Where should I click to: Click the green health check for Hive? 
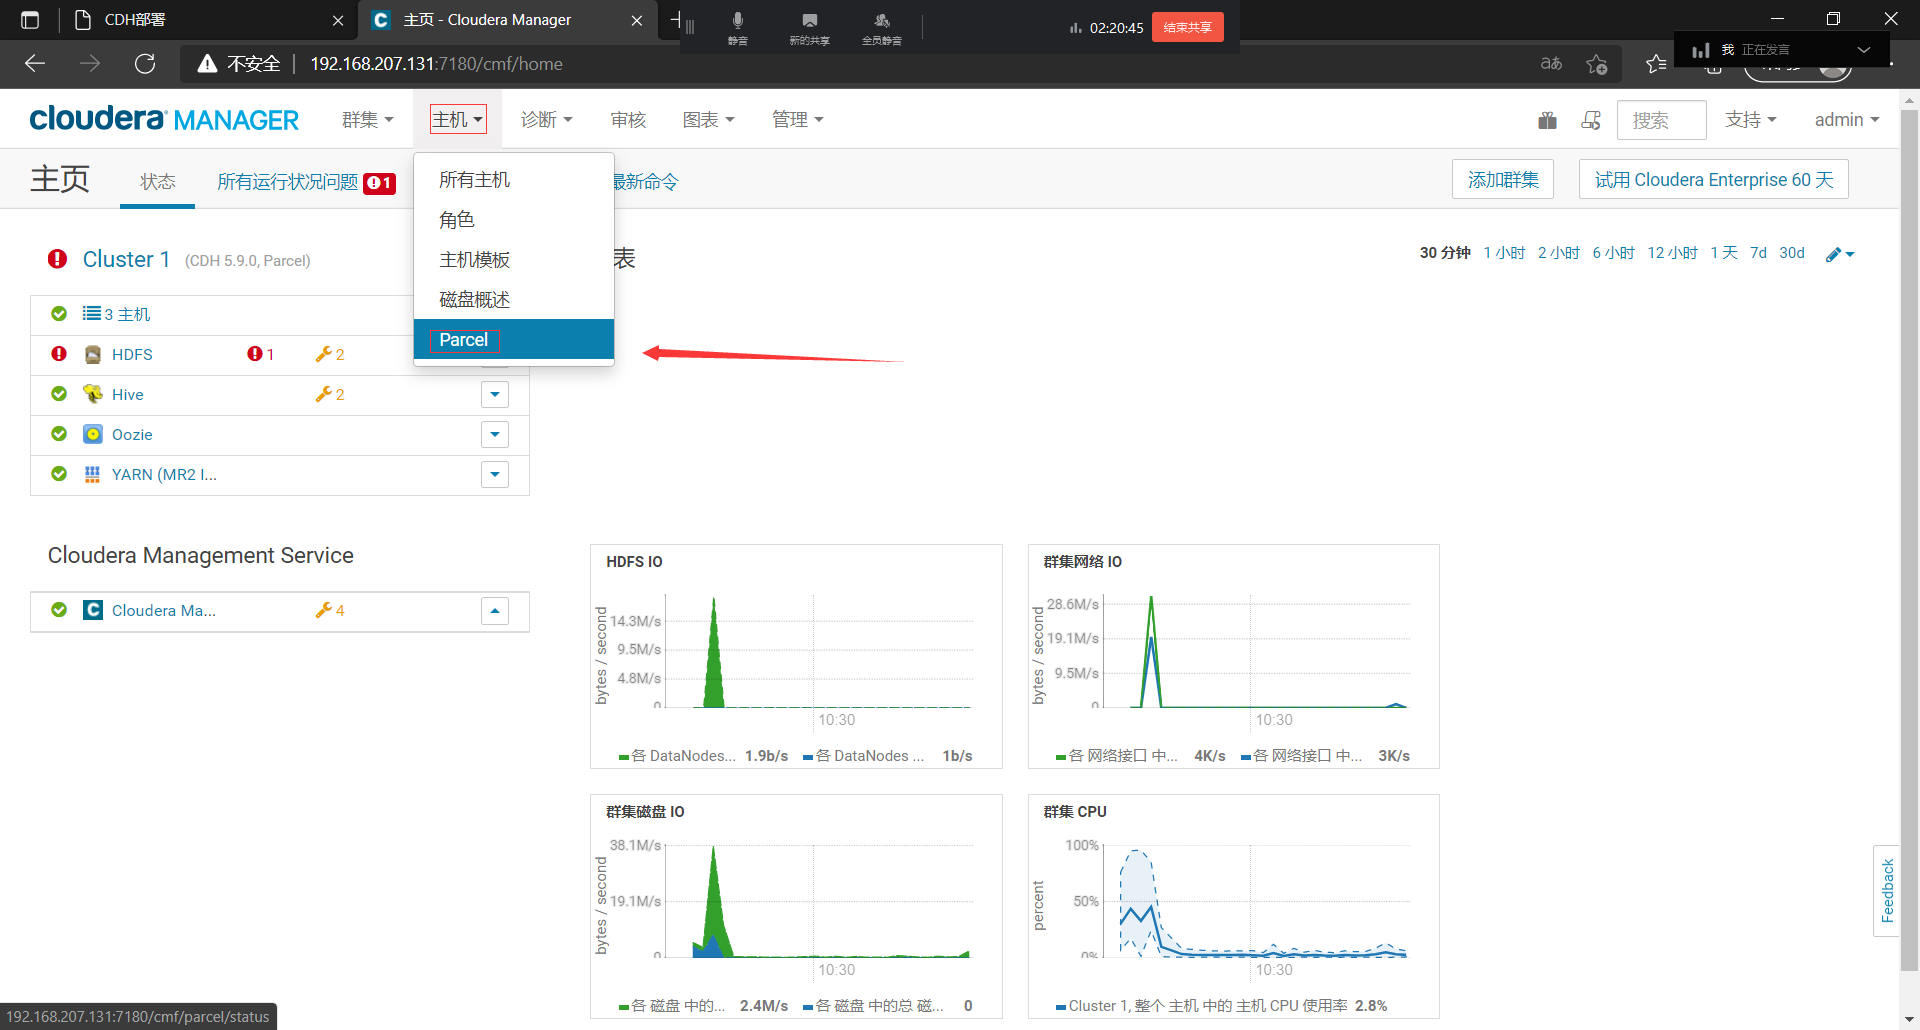(x=59, y=394)
